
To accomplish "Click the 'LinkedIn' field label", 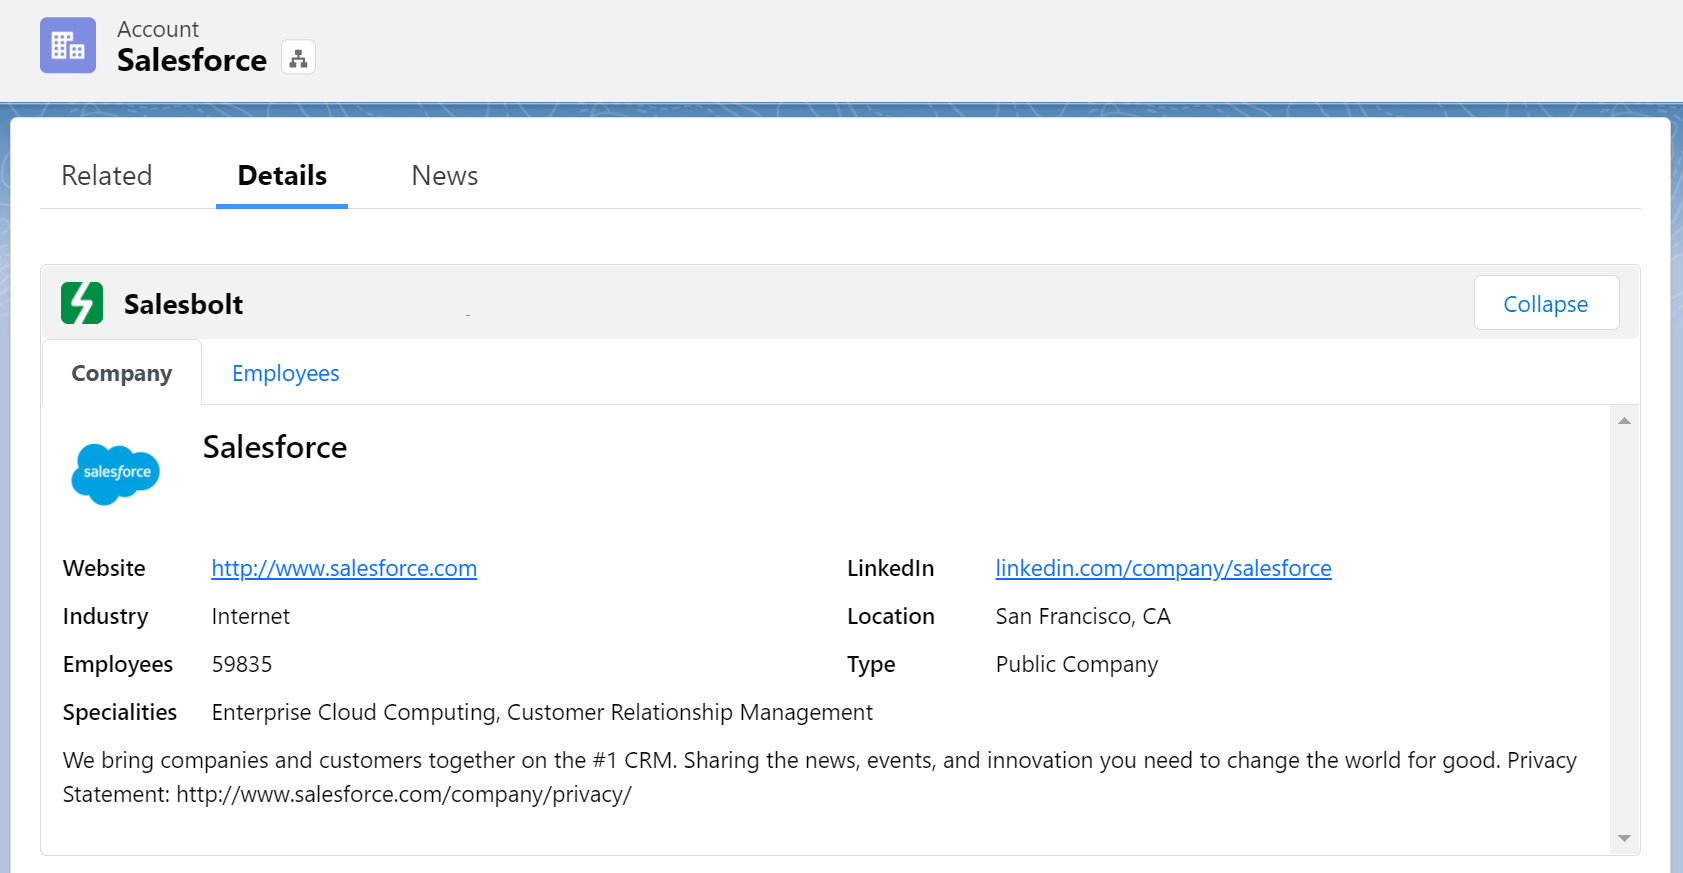I will (x=890, y=568).
